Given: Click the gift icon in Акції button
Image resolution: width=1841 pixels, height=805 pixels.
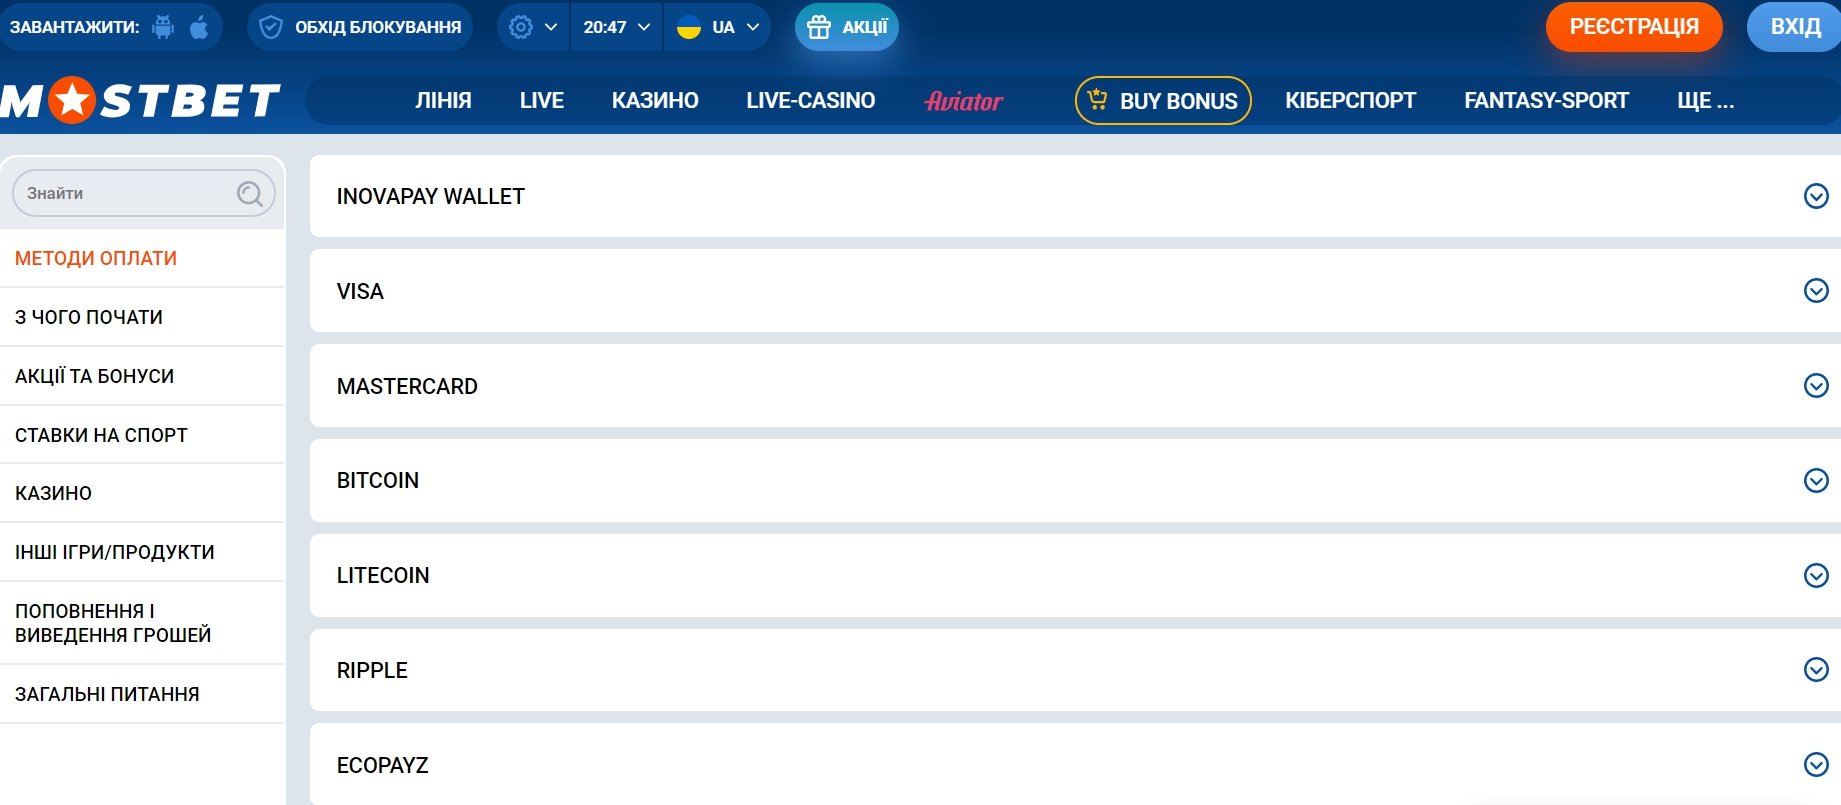Looking at the screenshot, I should point(819,27).
